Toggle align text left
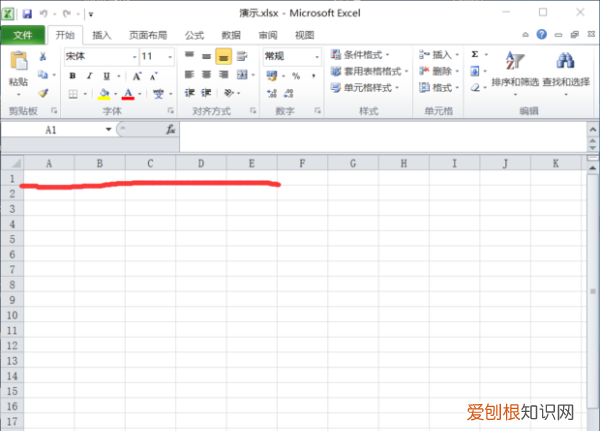The image size is (600, 431). 190,74
